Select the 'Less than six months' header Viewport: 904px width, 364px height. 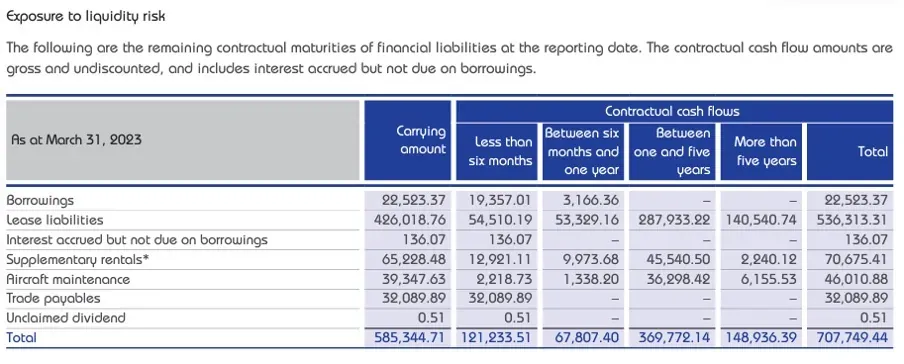498,151
